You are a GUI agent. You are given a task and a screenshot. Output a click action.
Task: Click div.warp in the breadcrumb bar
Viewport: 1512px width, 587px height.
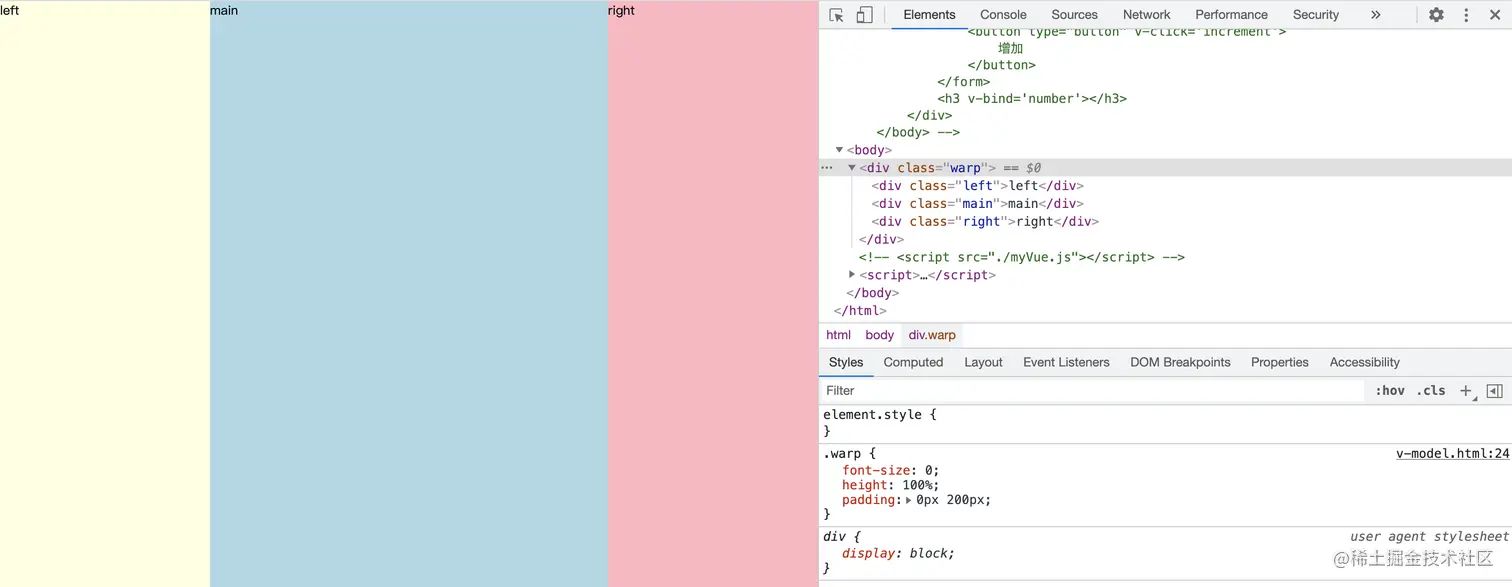pos(932,335)
